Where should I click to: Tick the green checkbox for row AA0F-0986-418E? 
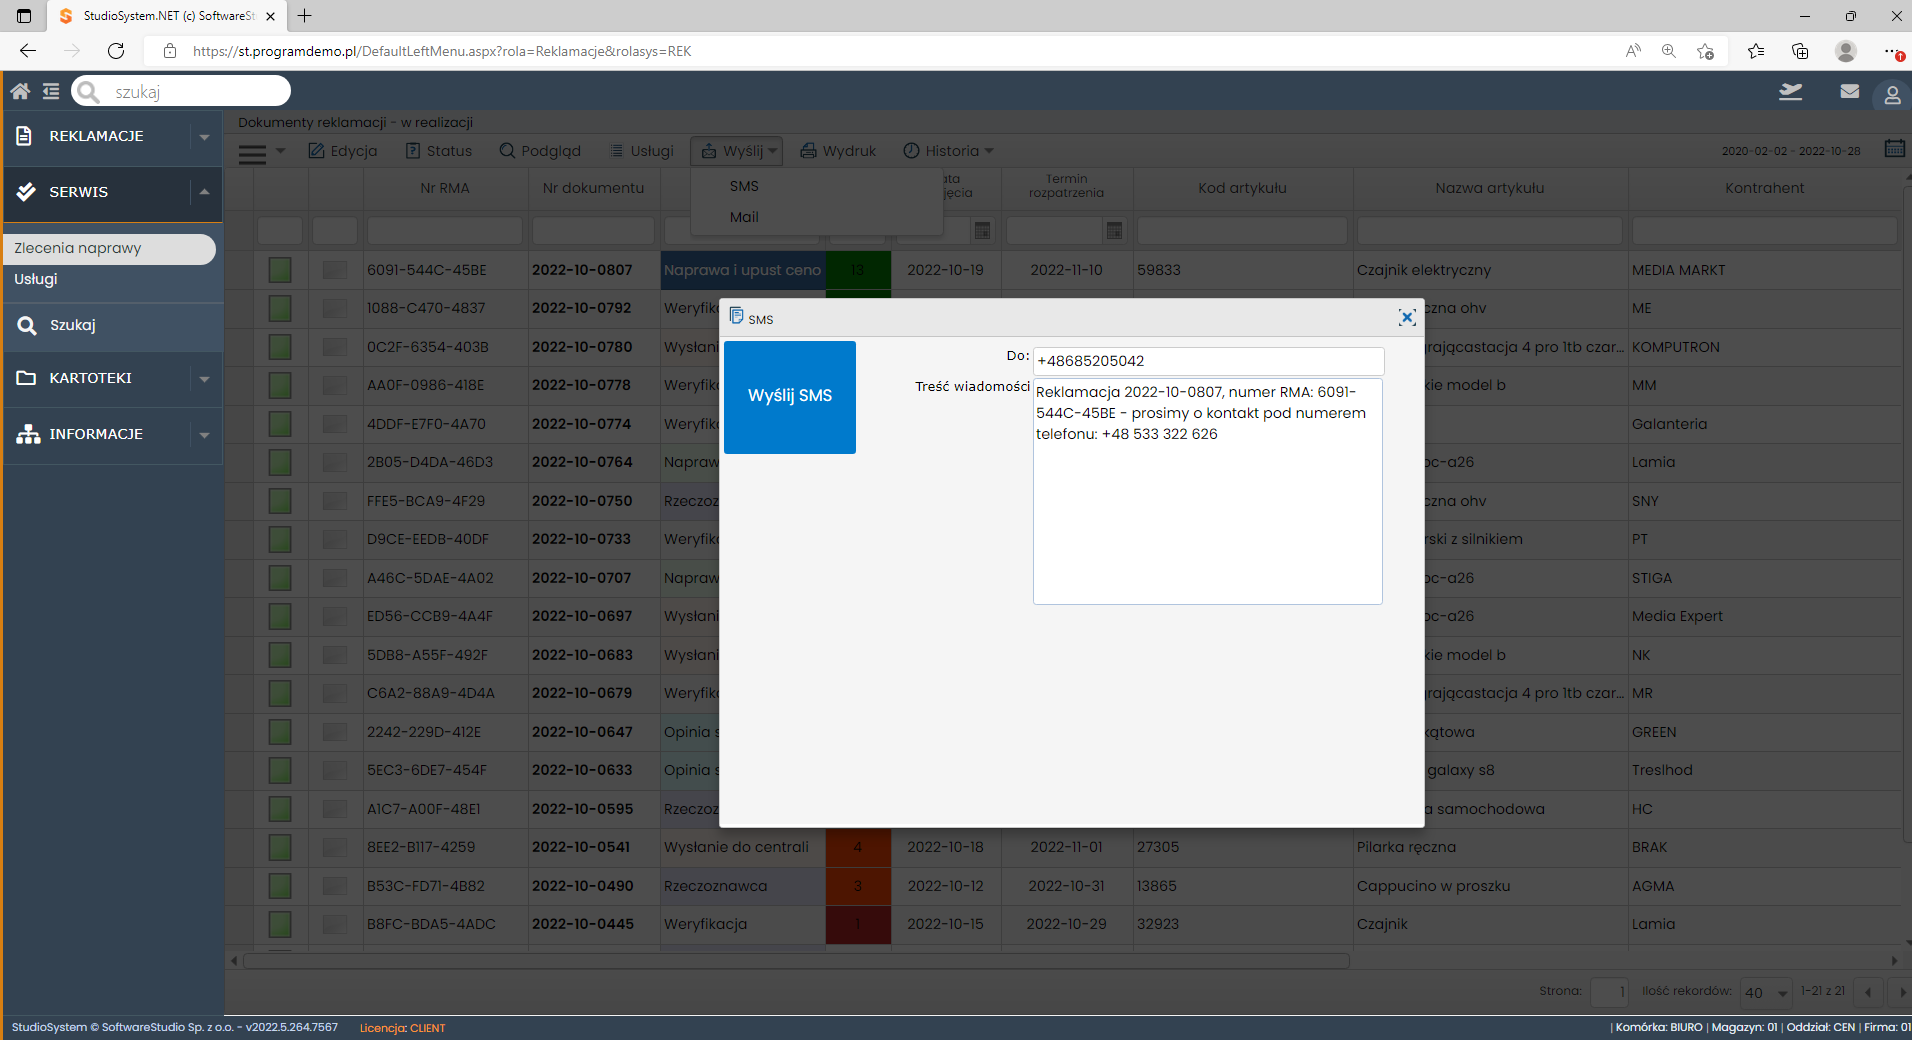(x=280, y=385)
